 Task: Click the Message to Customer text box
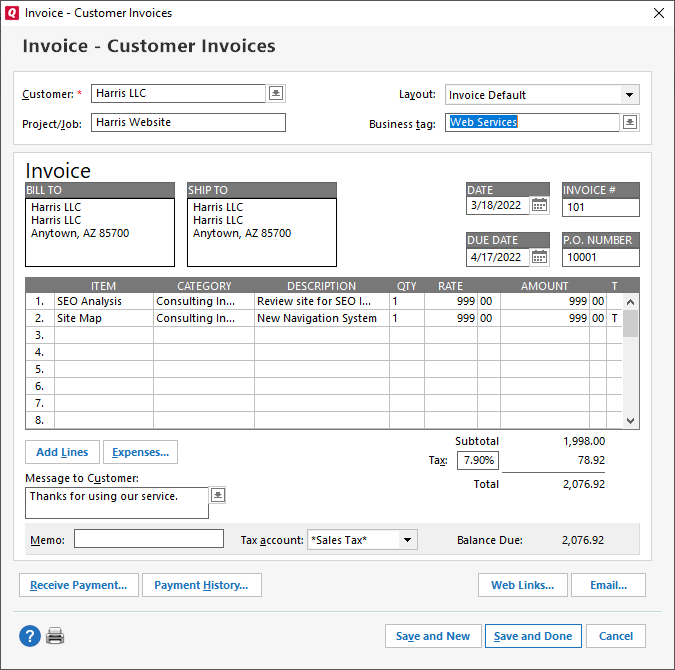pos(117,502)
